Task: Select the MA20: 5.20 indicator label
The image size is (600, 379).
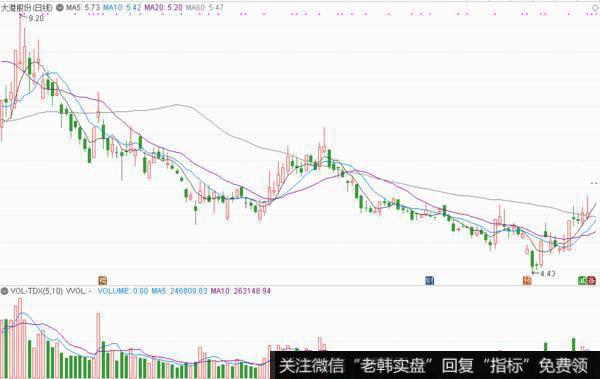Action: coord(163,7)
